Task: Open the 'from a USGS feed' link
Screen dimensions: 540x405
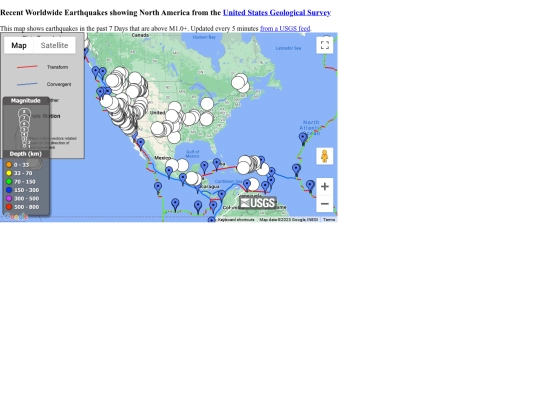Action: click(285, 29)
